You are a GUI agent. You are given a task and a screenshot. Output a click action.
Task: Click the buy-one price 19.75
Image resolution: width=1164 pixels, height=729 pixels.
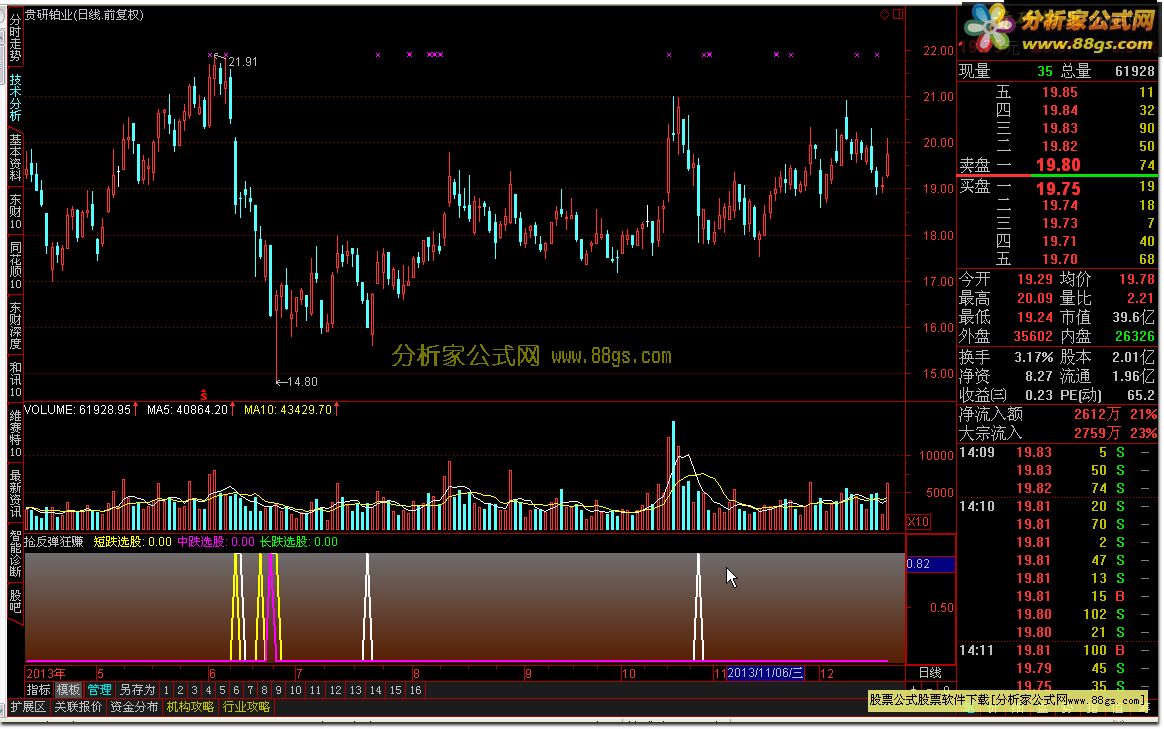tap(1058, 189)
